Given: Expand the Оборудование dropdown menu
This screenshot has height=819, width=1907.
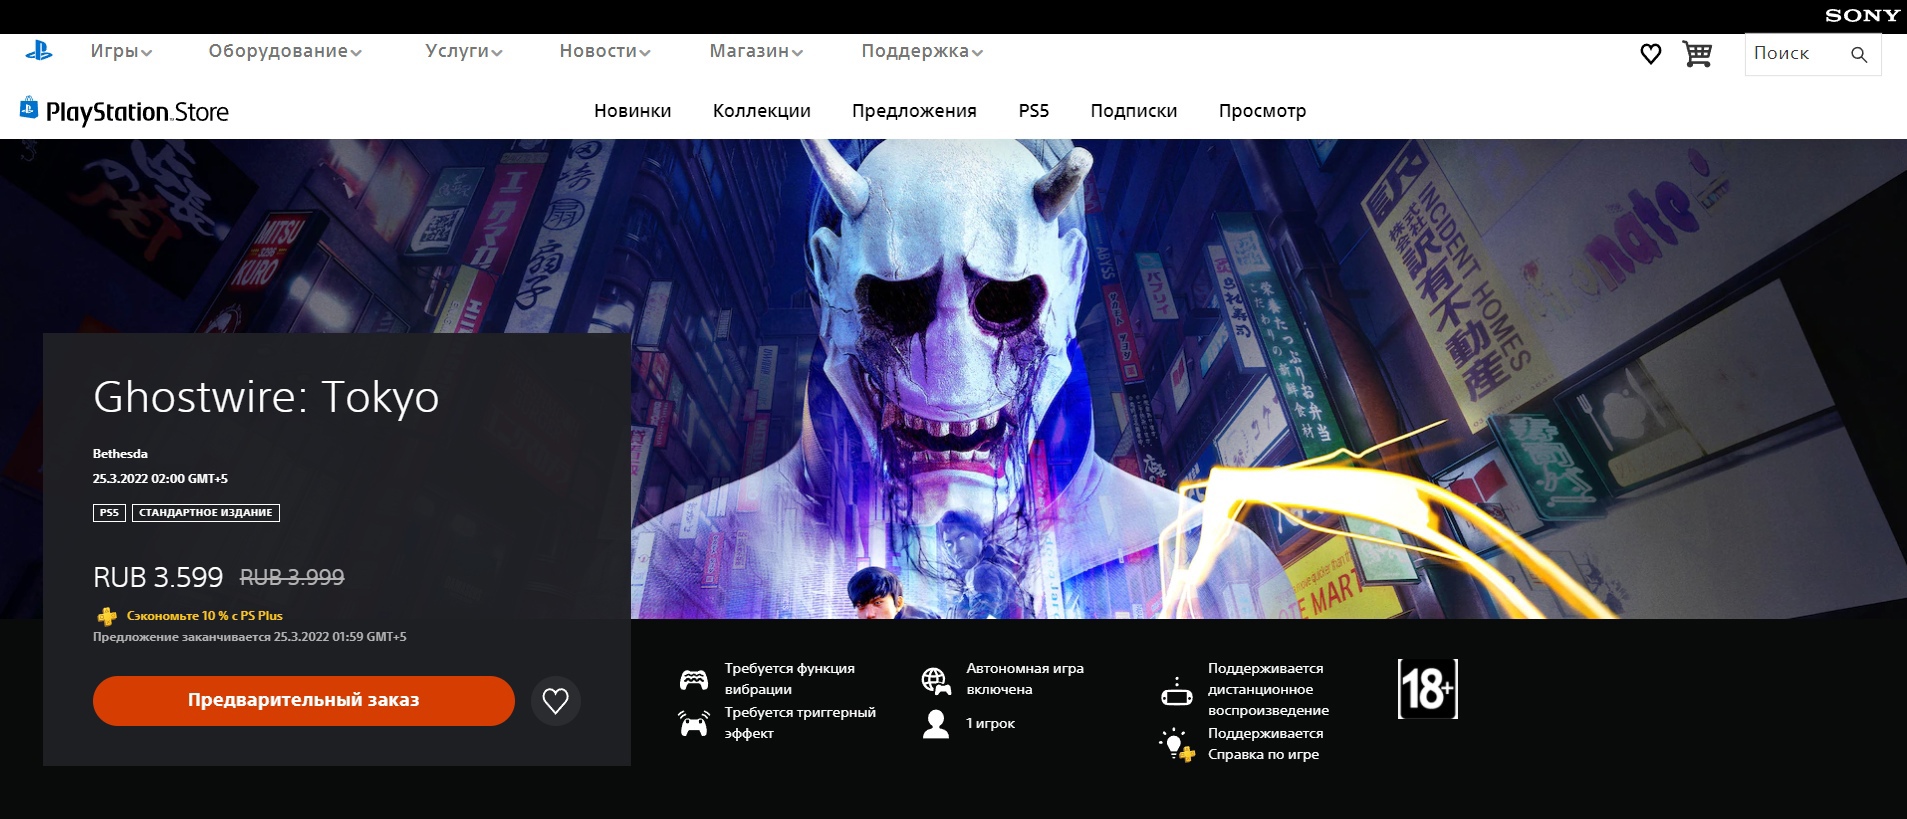Looking at the screenshot, I should pos(285,51).
